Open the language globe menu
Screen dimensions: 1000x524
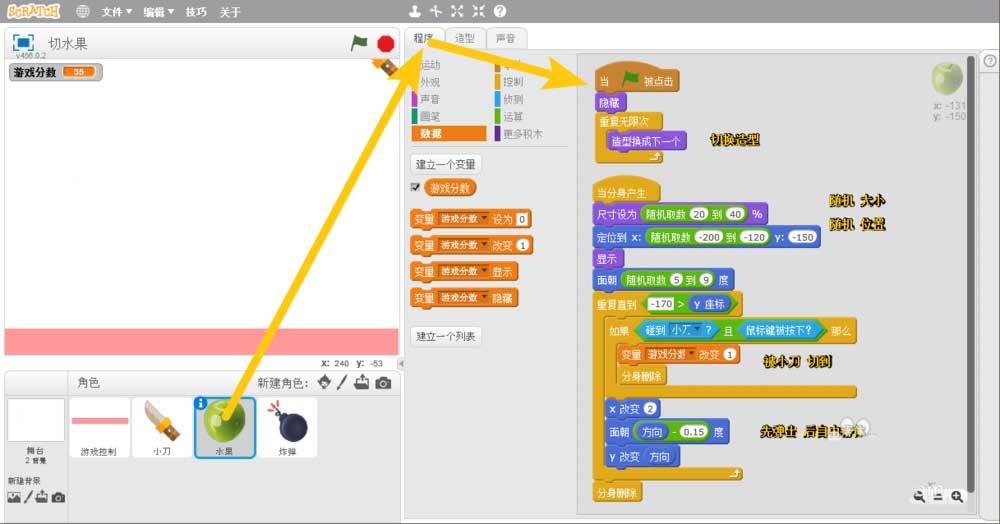82,11
